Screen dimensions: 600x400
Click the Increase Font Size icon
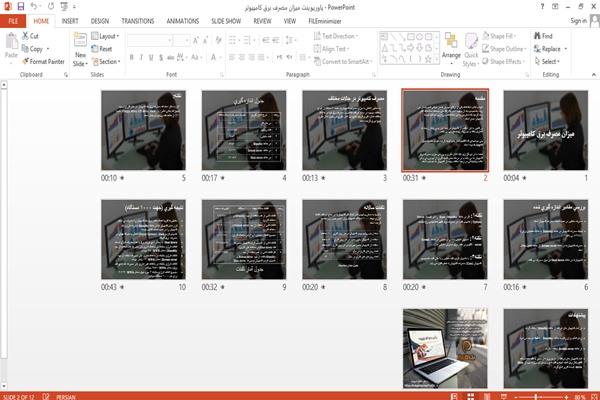pos(196,40)
